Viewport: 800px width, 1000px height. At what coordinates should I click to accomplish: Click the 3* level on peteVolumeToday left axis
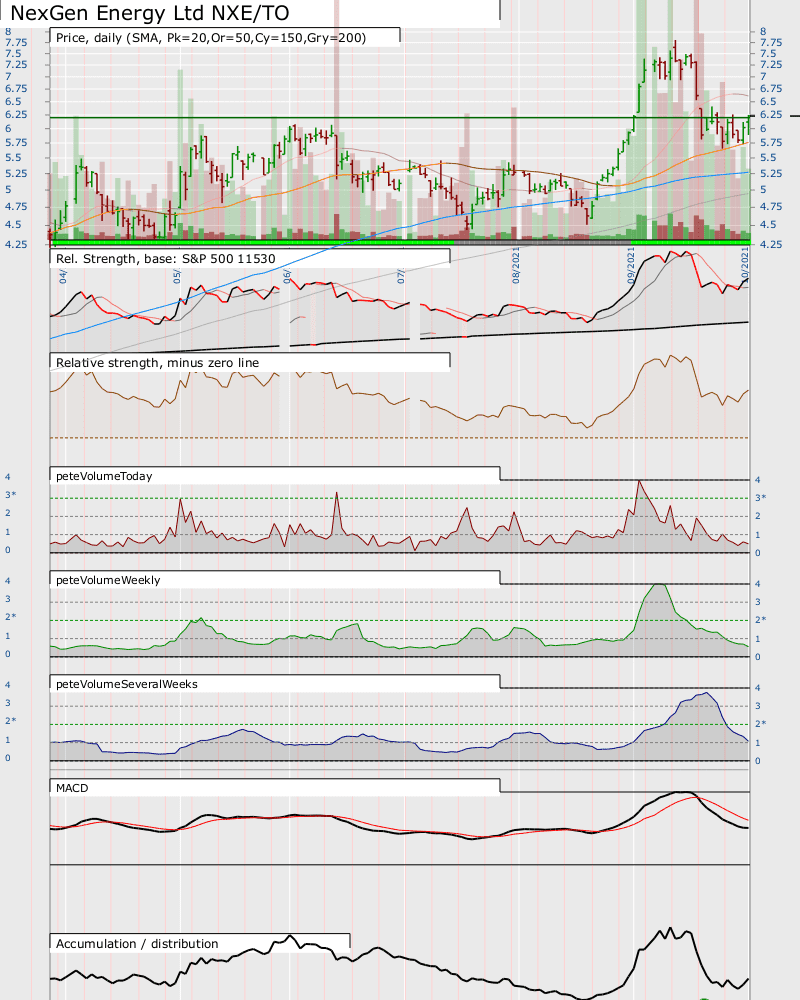(11, 496)
